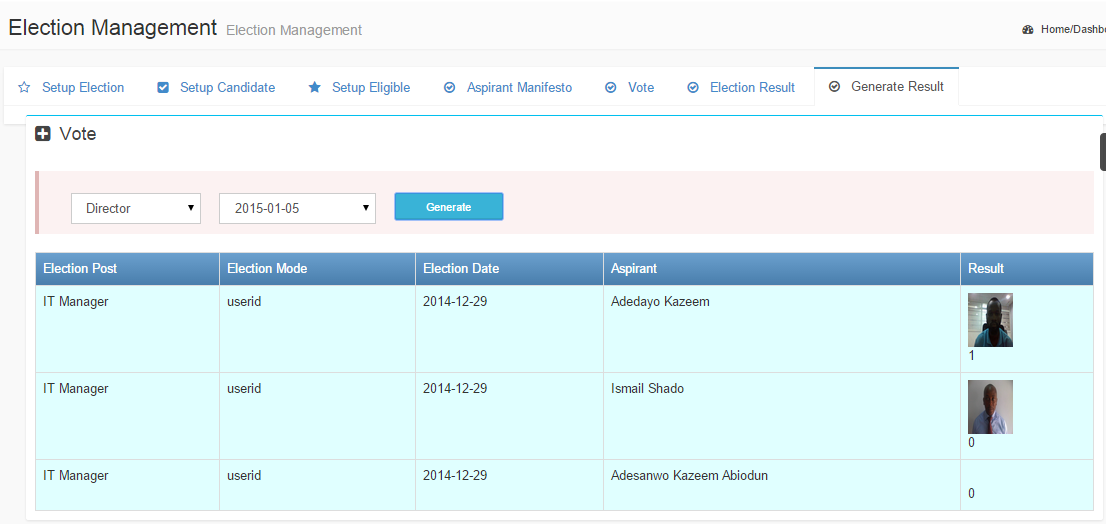Click the star icon beside Setup Election
1106x524 pixels.
click(x=24, y=88)
